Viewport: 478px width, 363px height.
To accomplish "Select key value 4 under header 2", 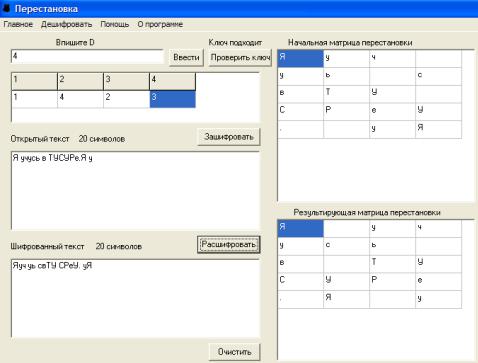I will (80, 99).
